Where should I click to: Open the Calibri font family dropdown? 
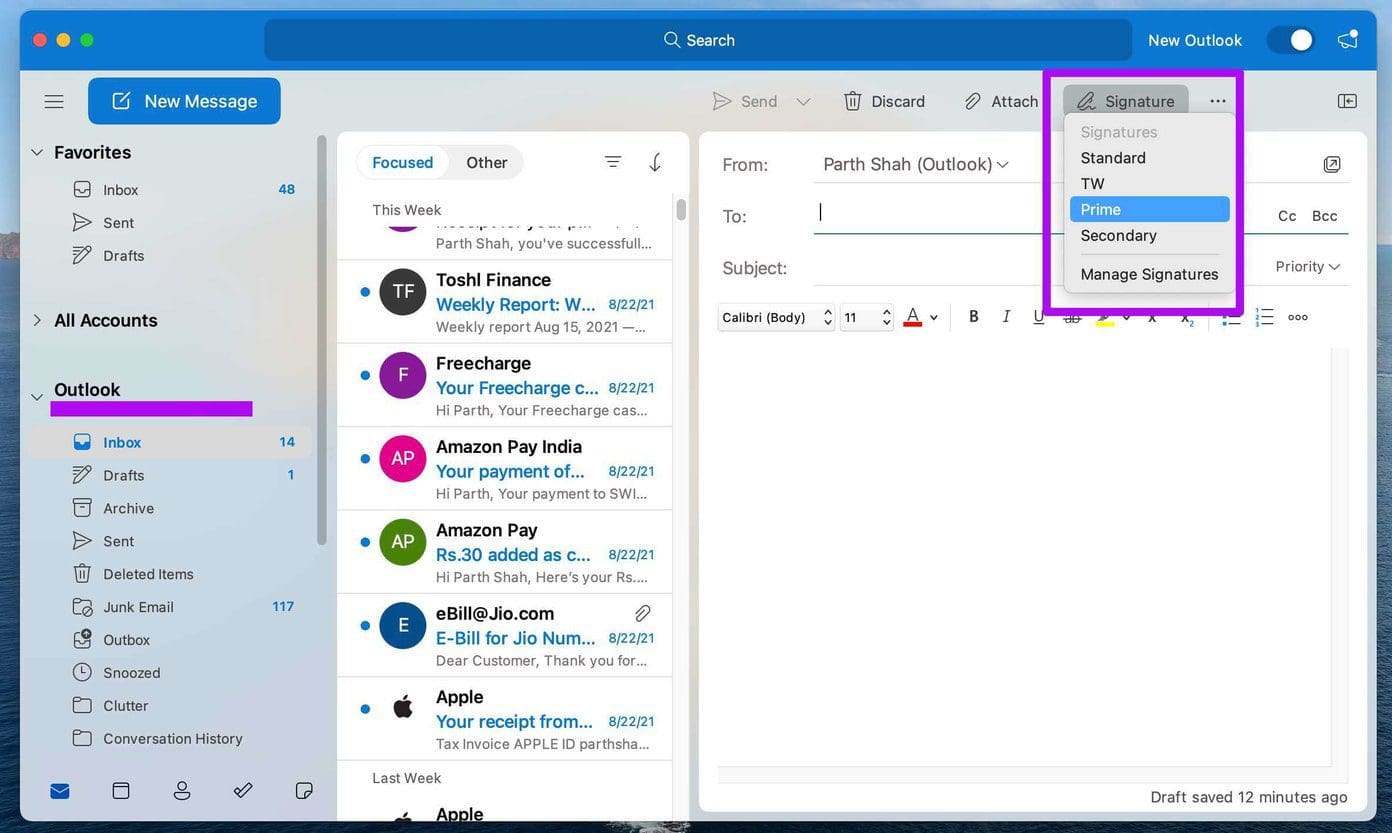click(776, 317)
